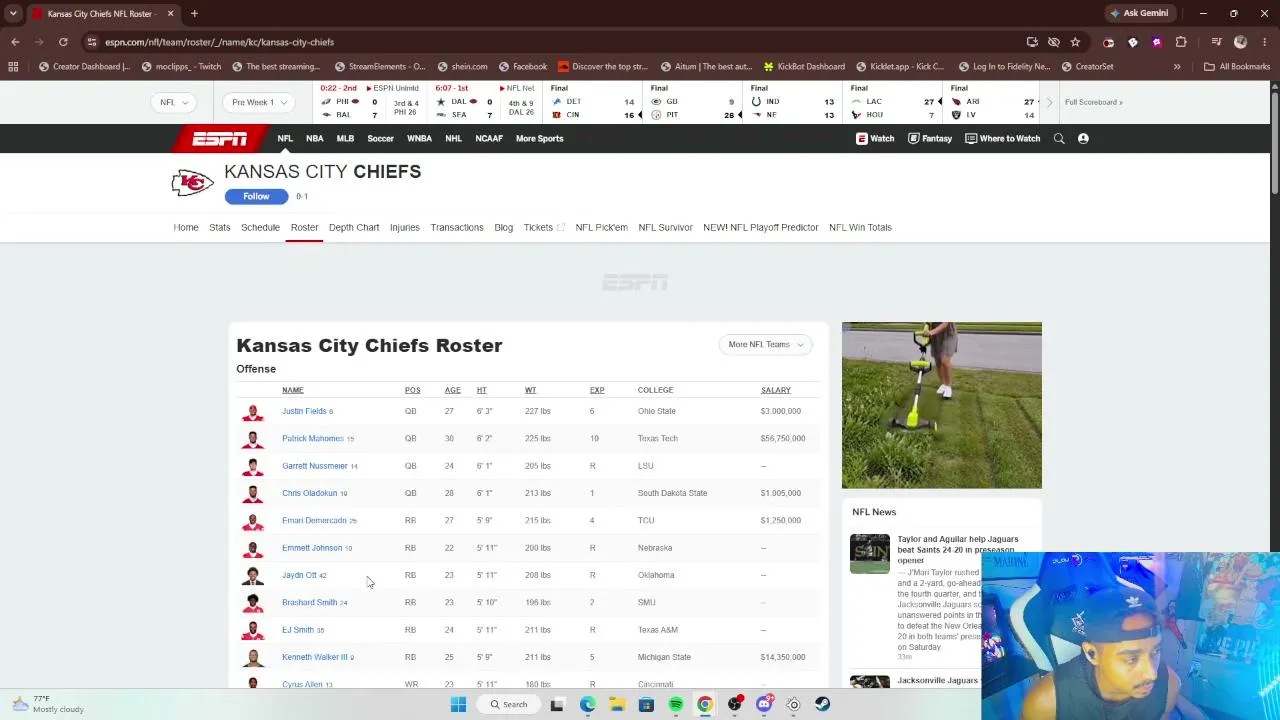Click the taskbar Search box
This screenshot has height=720, width=1280.
tap(508, 705)
